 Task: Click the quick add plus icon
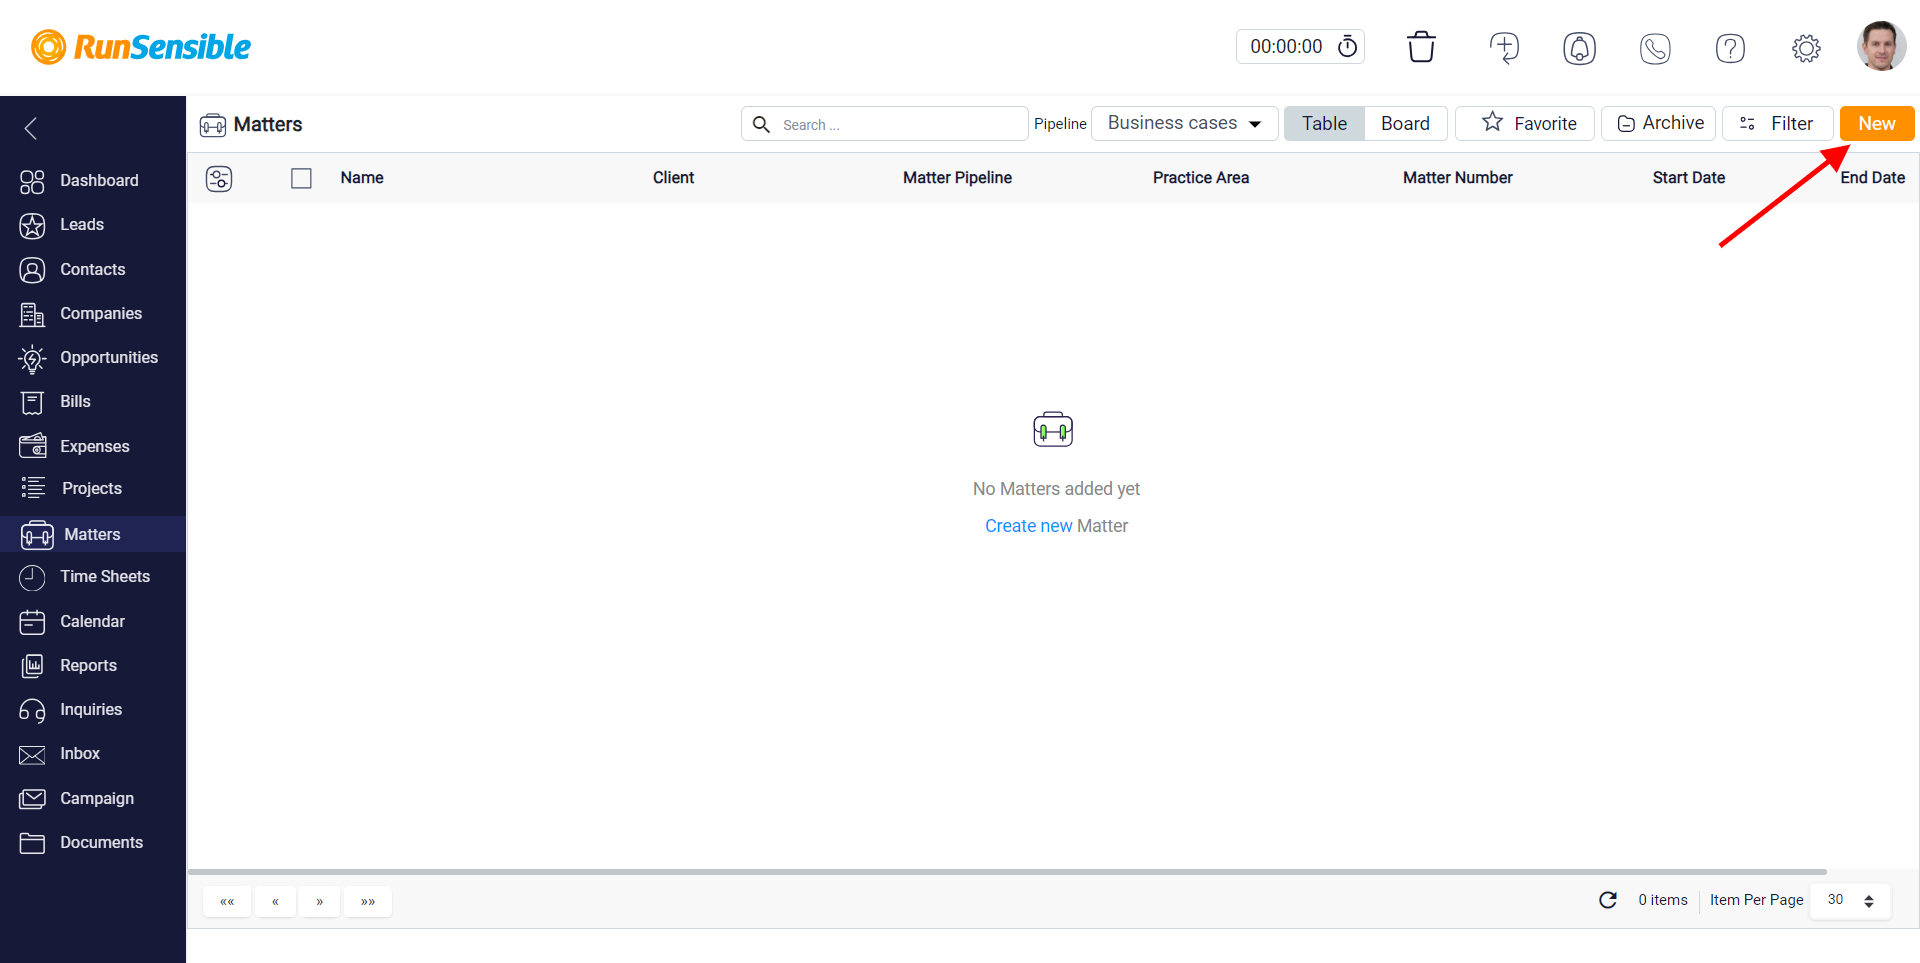point(1504,47)
